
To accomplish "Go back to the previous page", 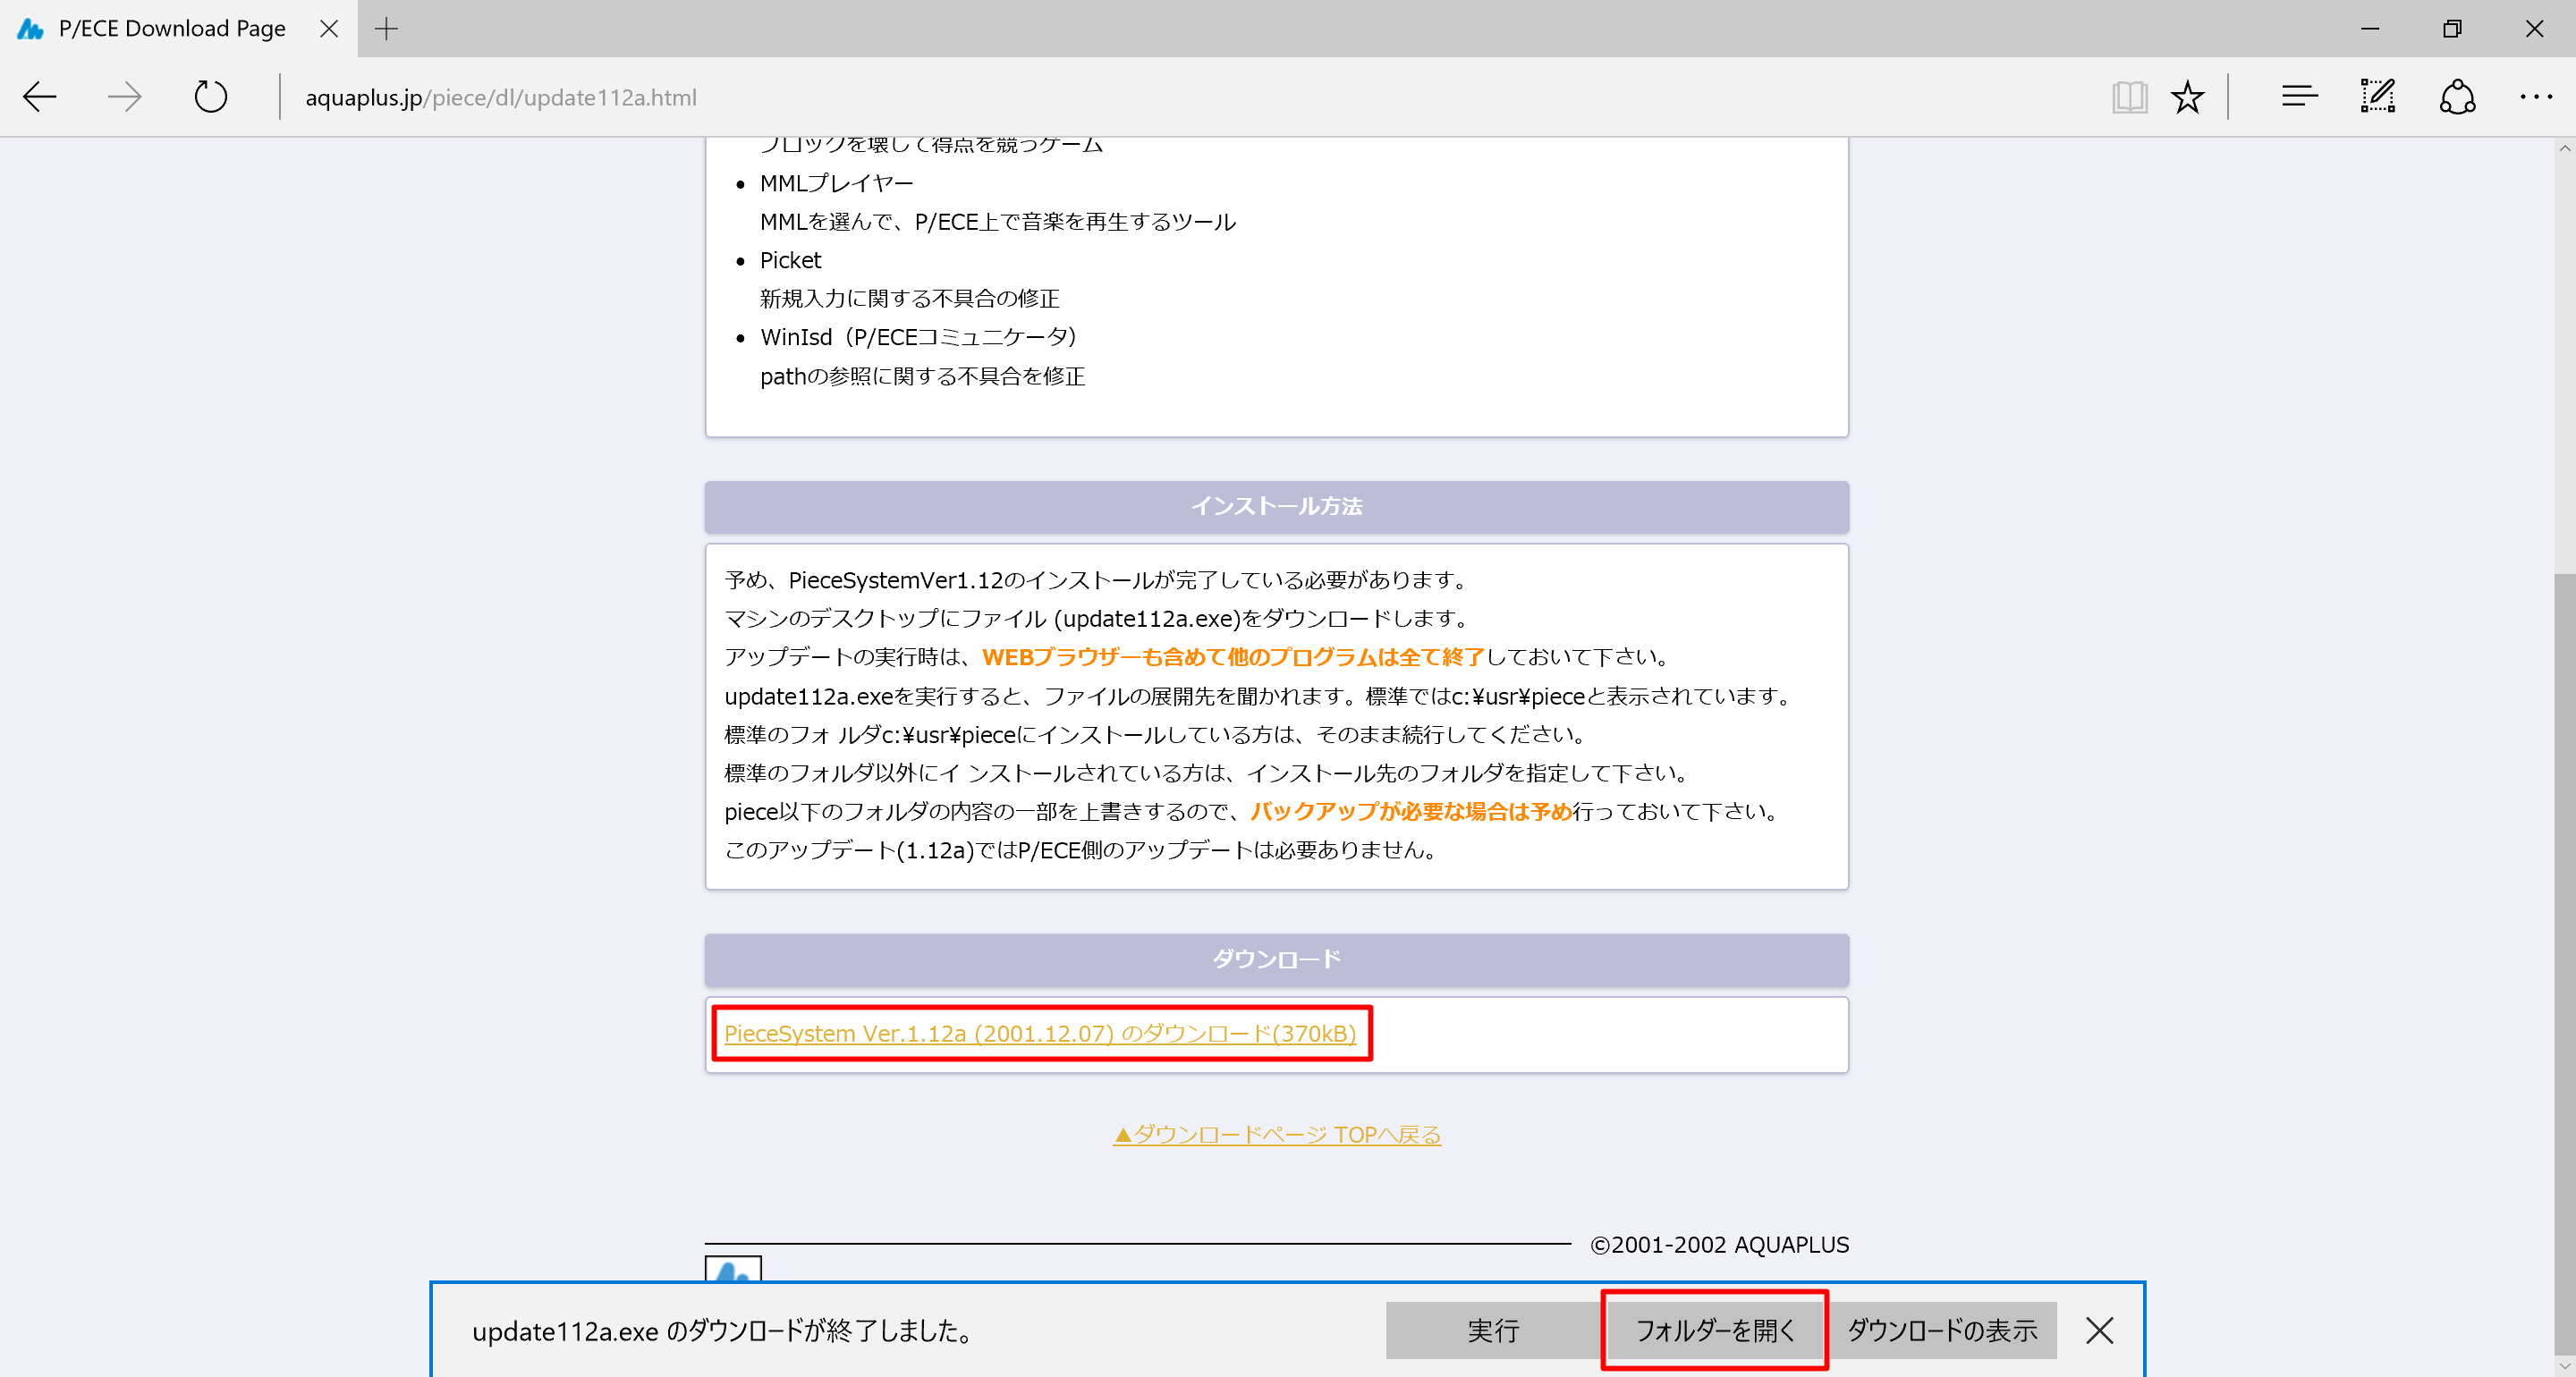I will 40,97.
